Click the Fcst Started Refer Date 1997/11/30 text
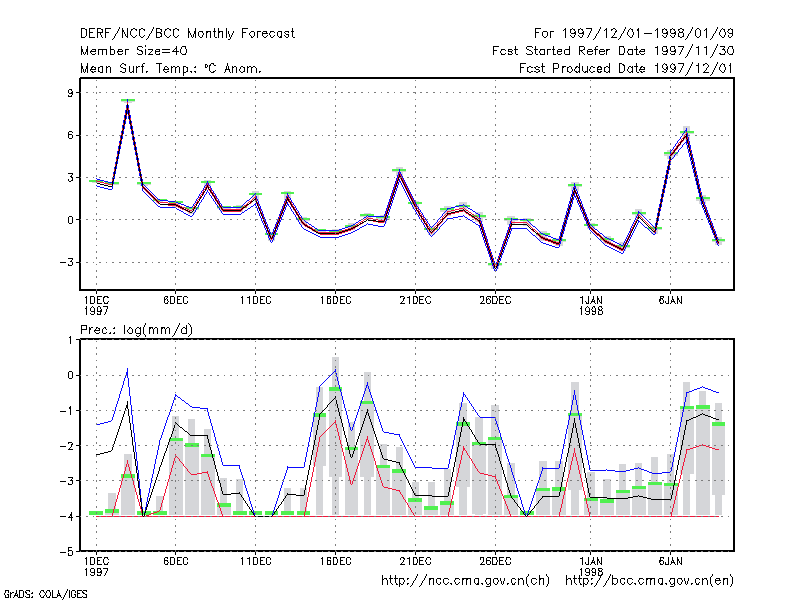 tap(613, 51)
